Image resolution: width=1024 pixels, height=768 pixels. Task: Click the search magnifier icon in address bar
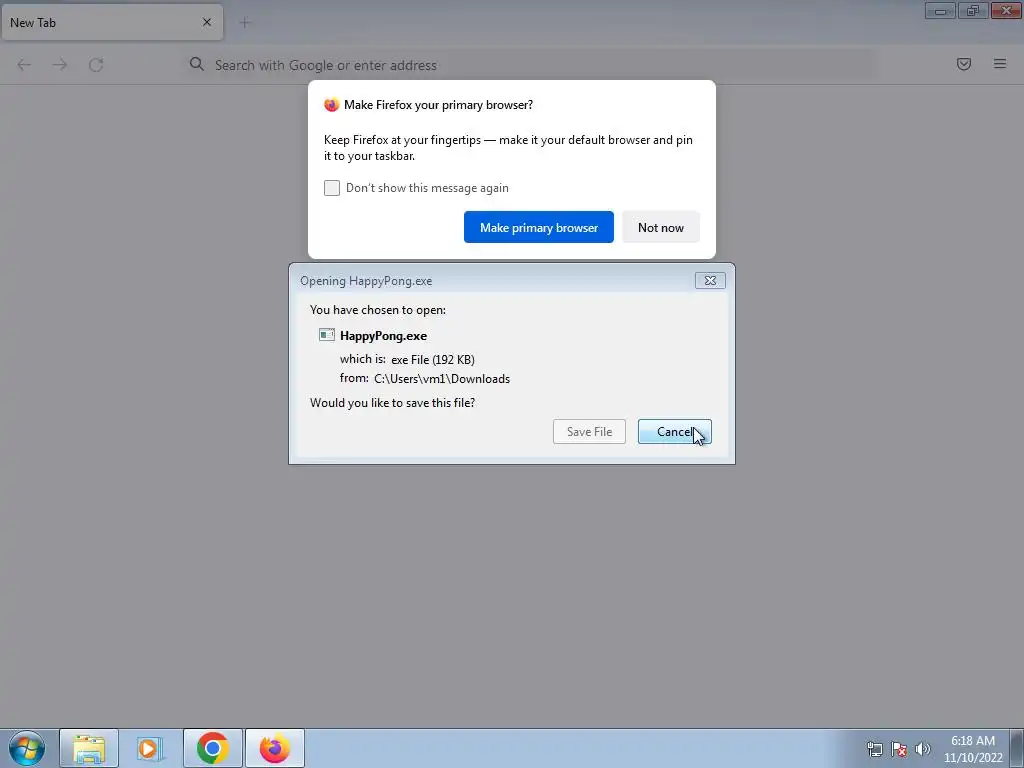[197, 64]
